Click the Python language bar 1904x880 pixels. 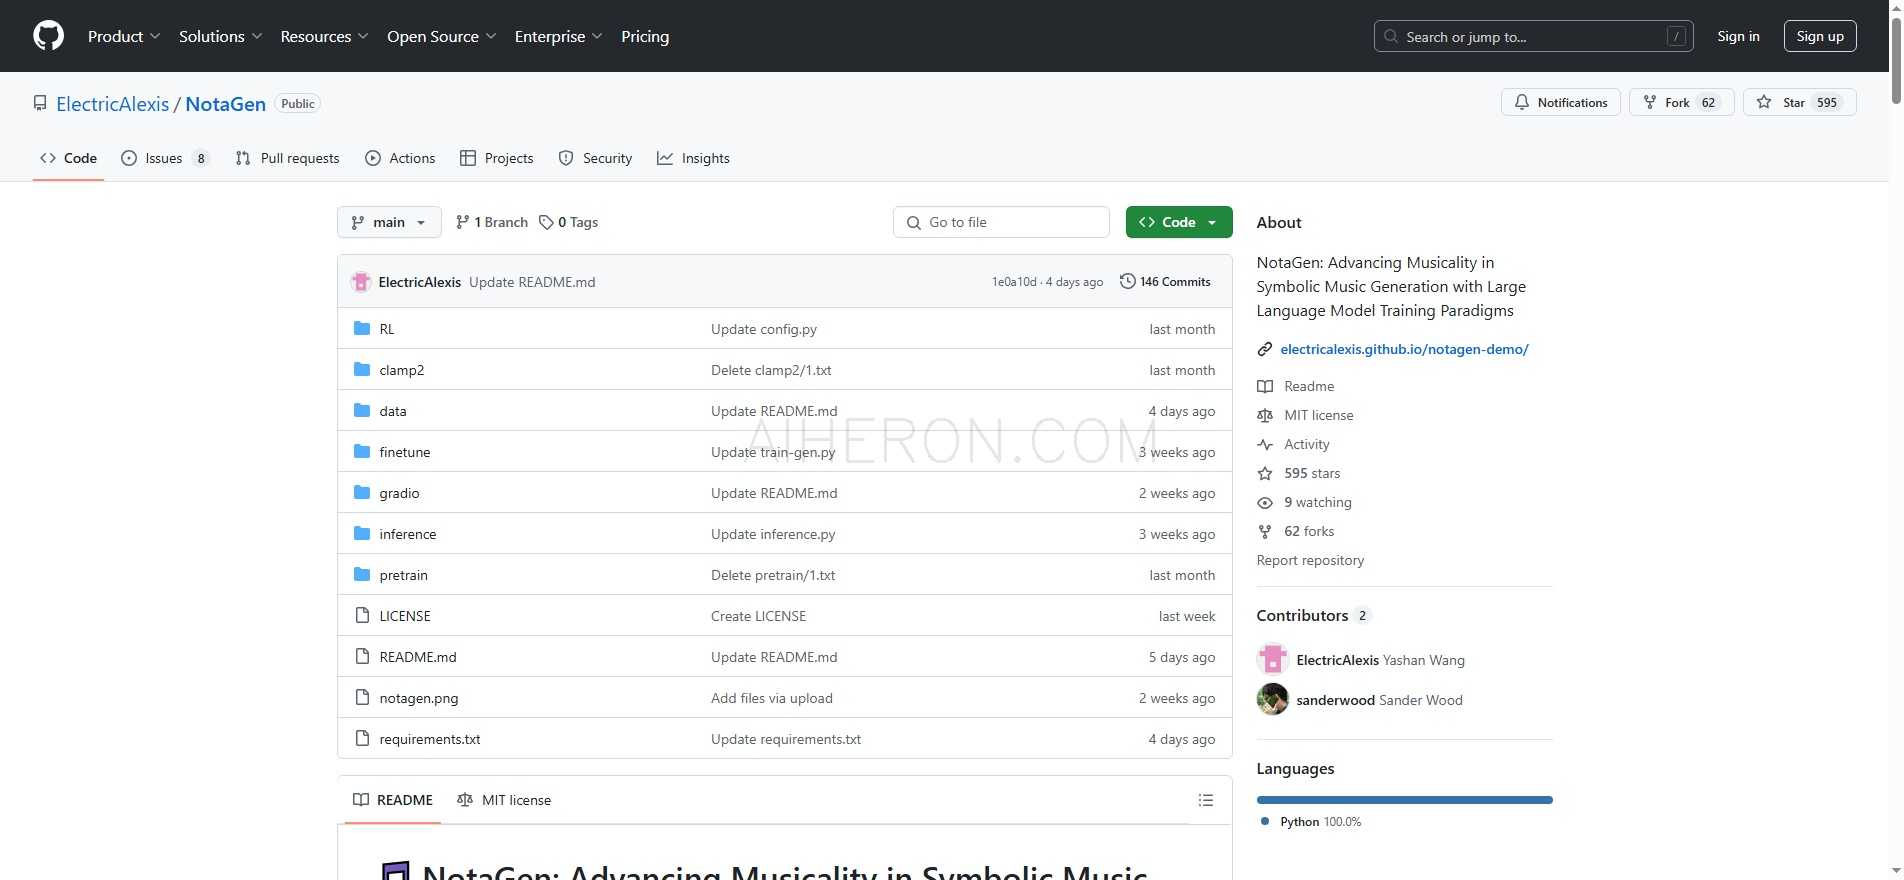1404,800
